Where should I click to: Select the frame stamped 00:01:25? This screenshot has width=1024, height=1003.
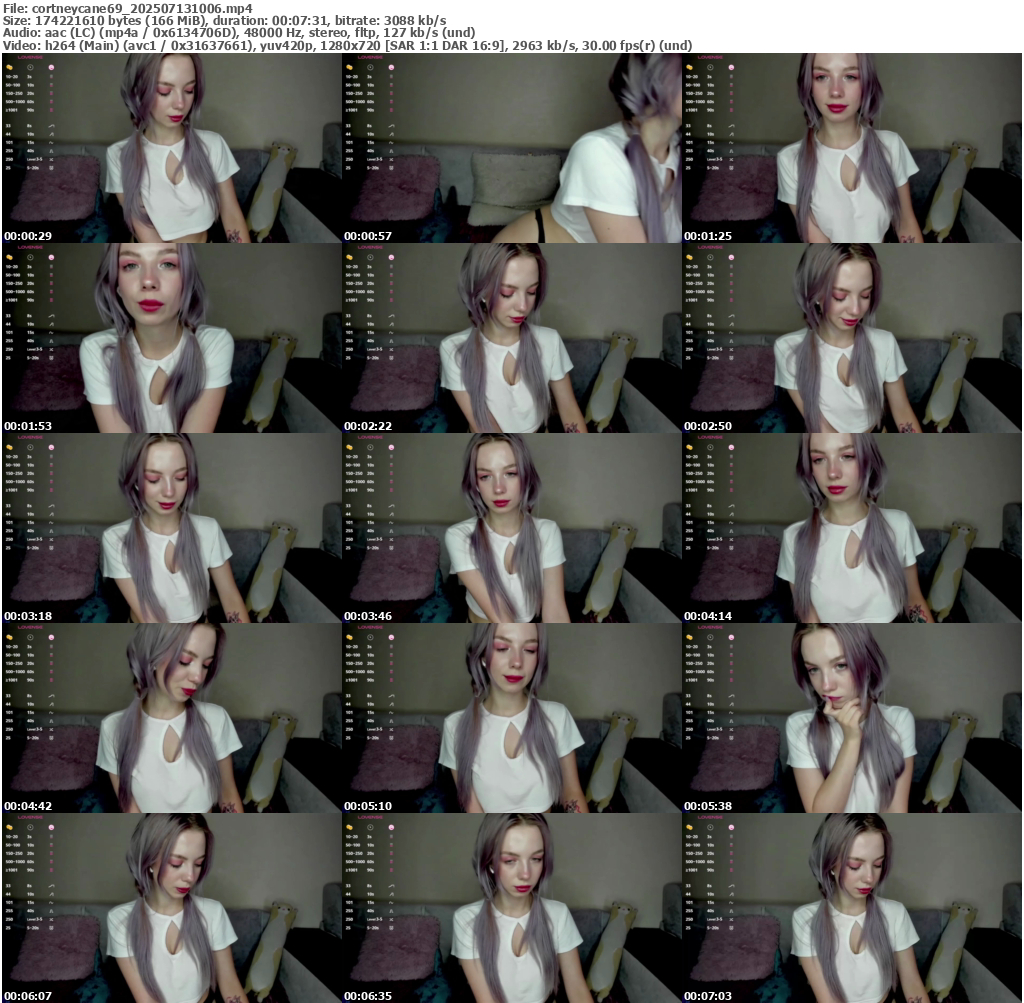coord(852,148)
